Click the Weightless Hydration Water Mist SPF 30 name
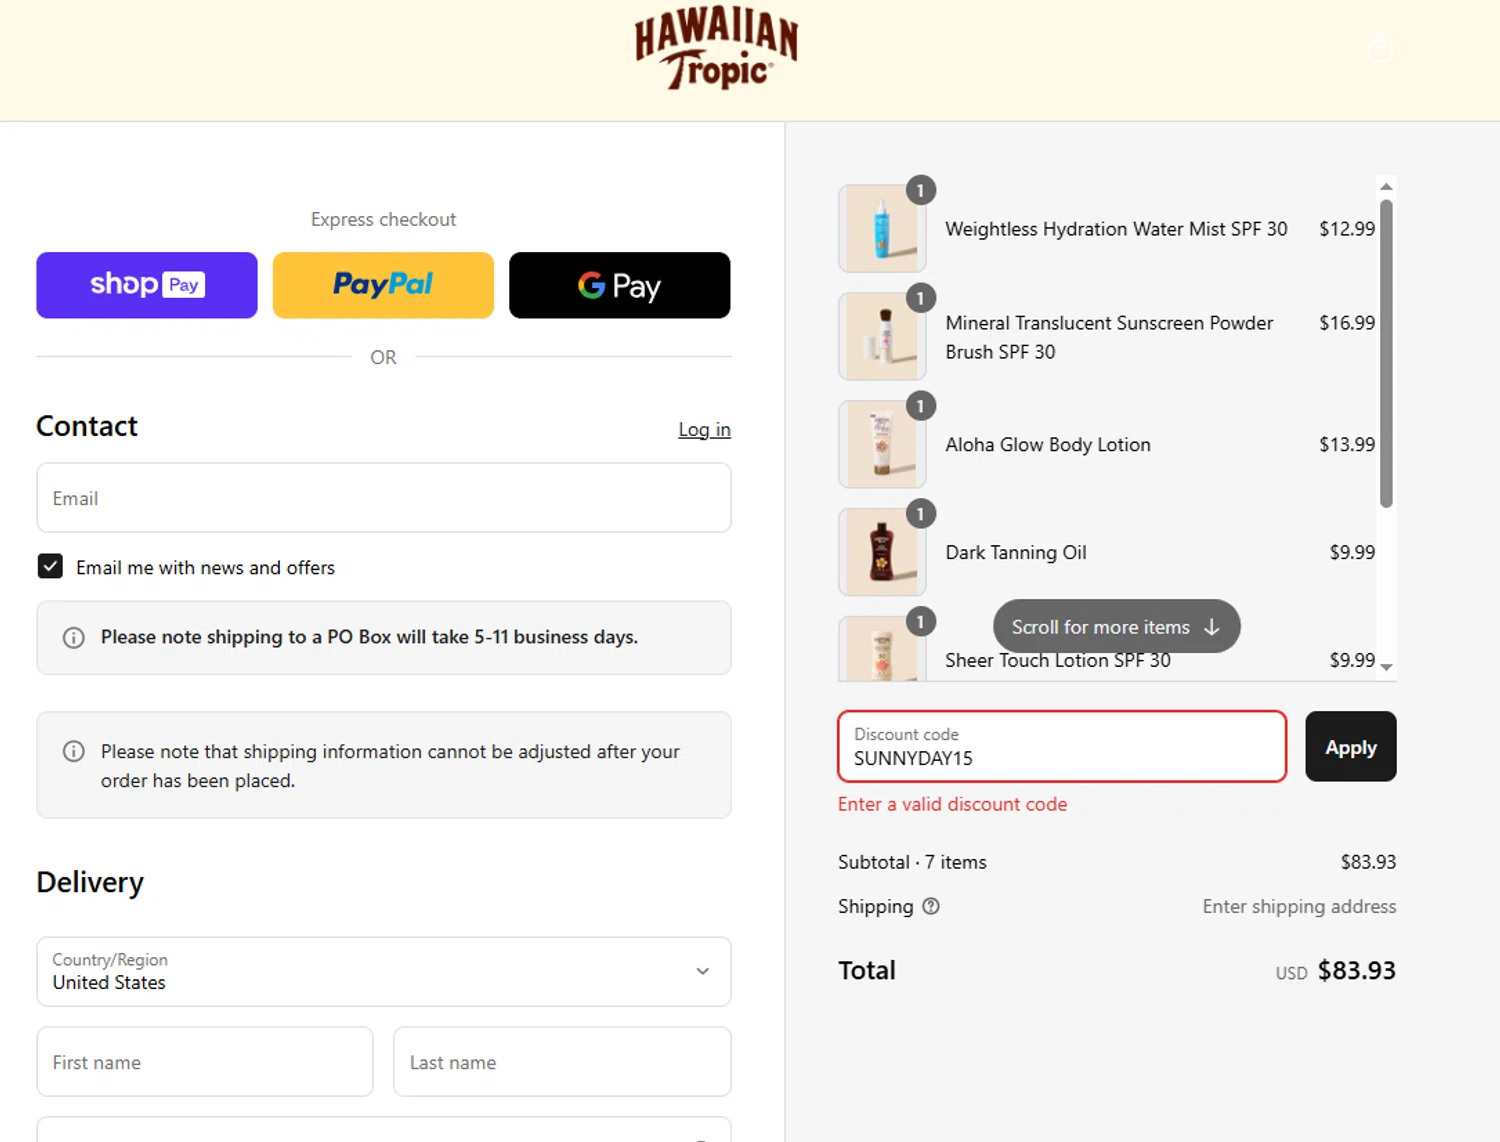Viewport: 1500px width, 1142px height. click(1116, 229)
